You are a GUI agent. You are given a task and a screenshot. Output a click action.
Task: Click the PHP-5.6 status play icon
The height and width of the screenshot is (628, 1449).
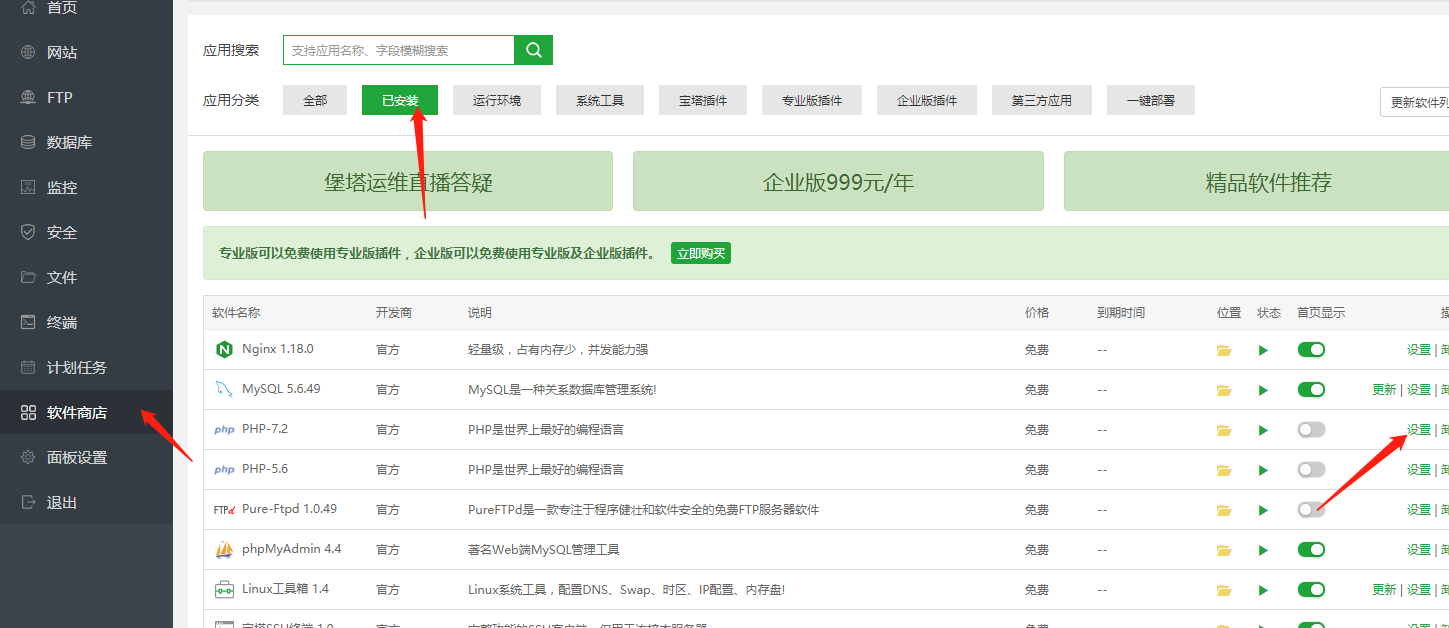click(x=1263, y=470)
